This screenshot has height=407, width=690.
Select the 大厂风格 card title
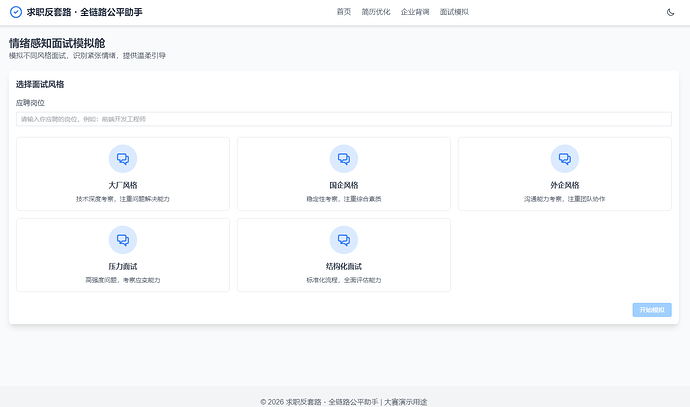pos(123,185)
